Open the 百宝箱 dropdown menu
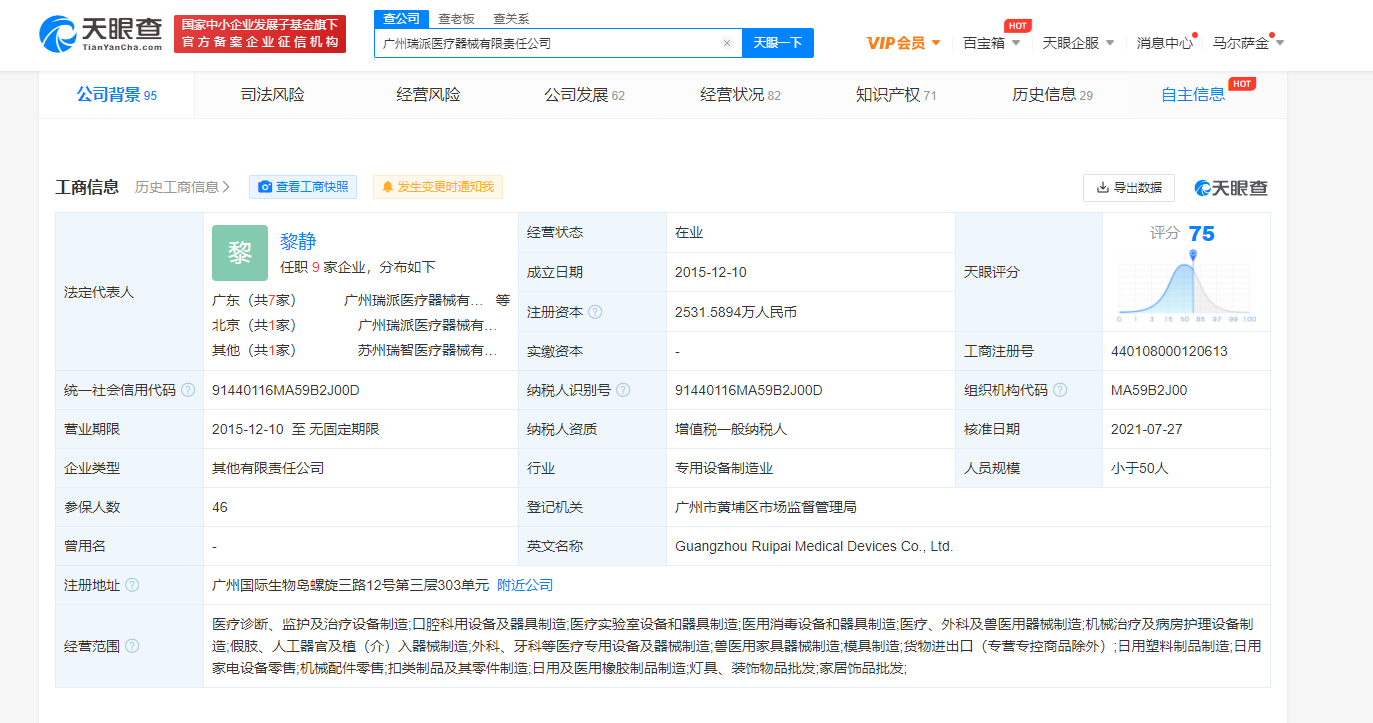 (x=991, y=43)
